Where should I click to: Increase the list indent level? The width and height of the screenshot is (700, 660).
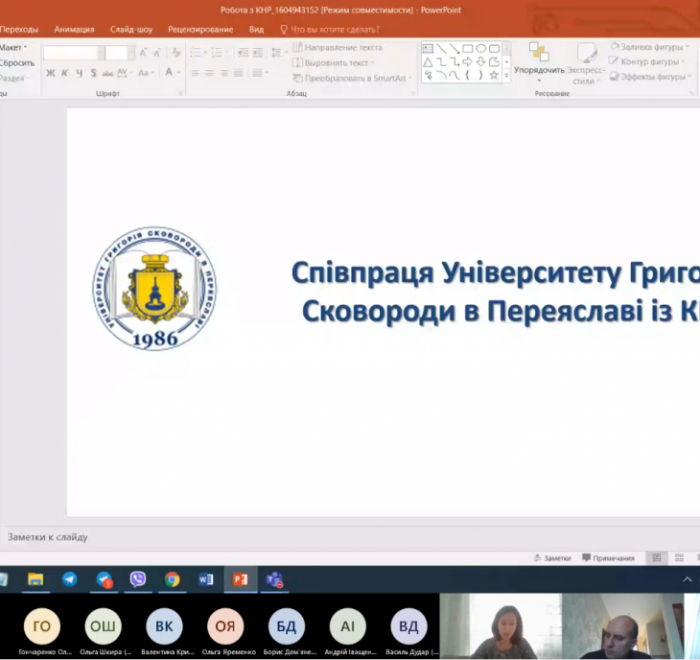pos(258,53)
